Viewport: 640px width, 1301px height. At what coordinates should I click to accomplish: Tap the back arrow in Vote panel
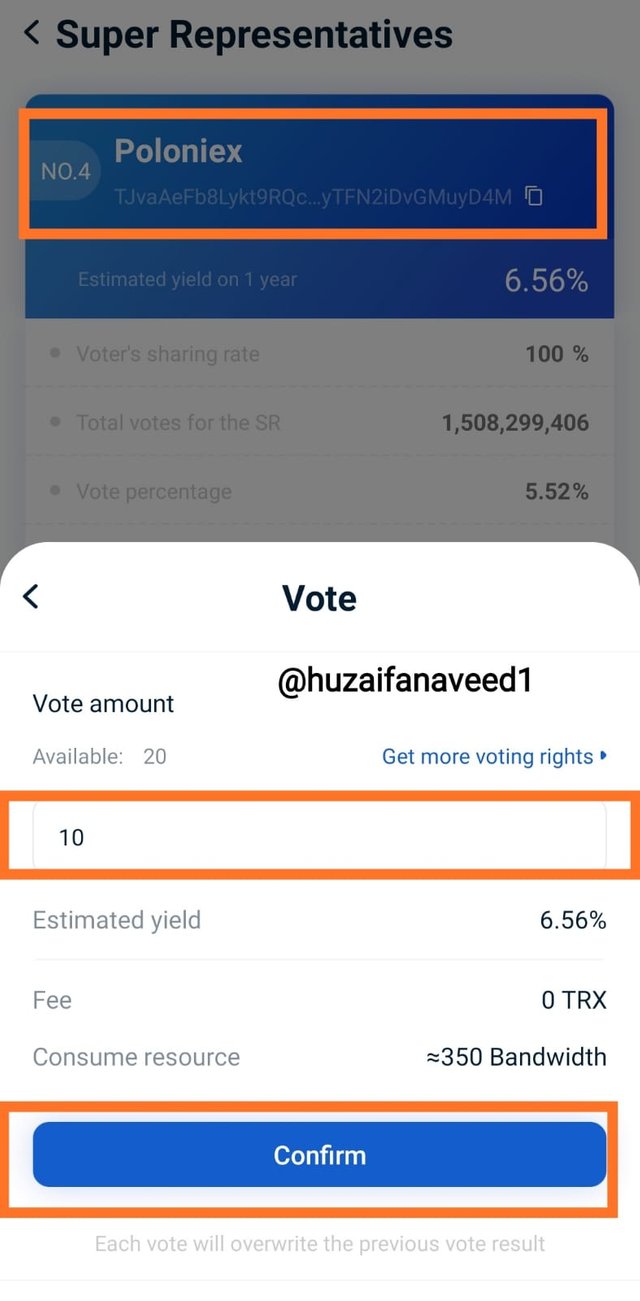pyautogui.click(x=32, y=597)
